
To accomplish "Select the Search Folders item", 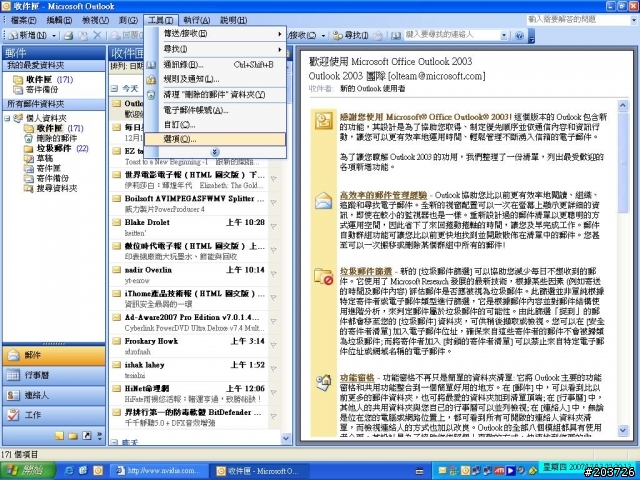I will tap(51, 188).
